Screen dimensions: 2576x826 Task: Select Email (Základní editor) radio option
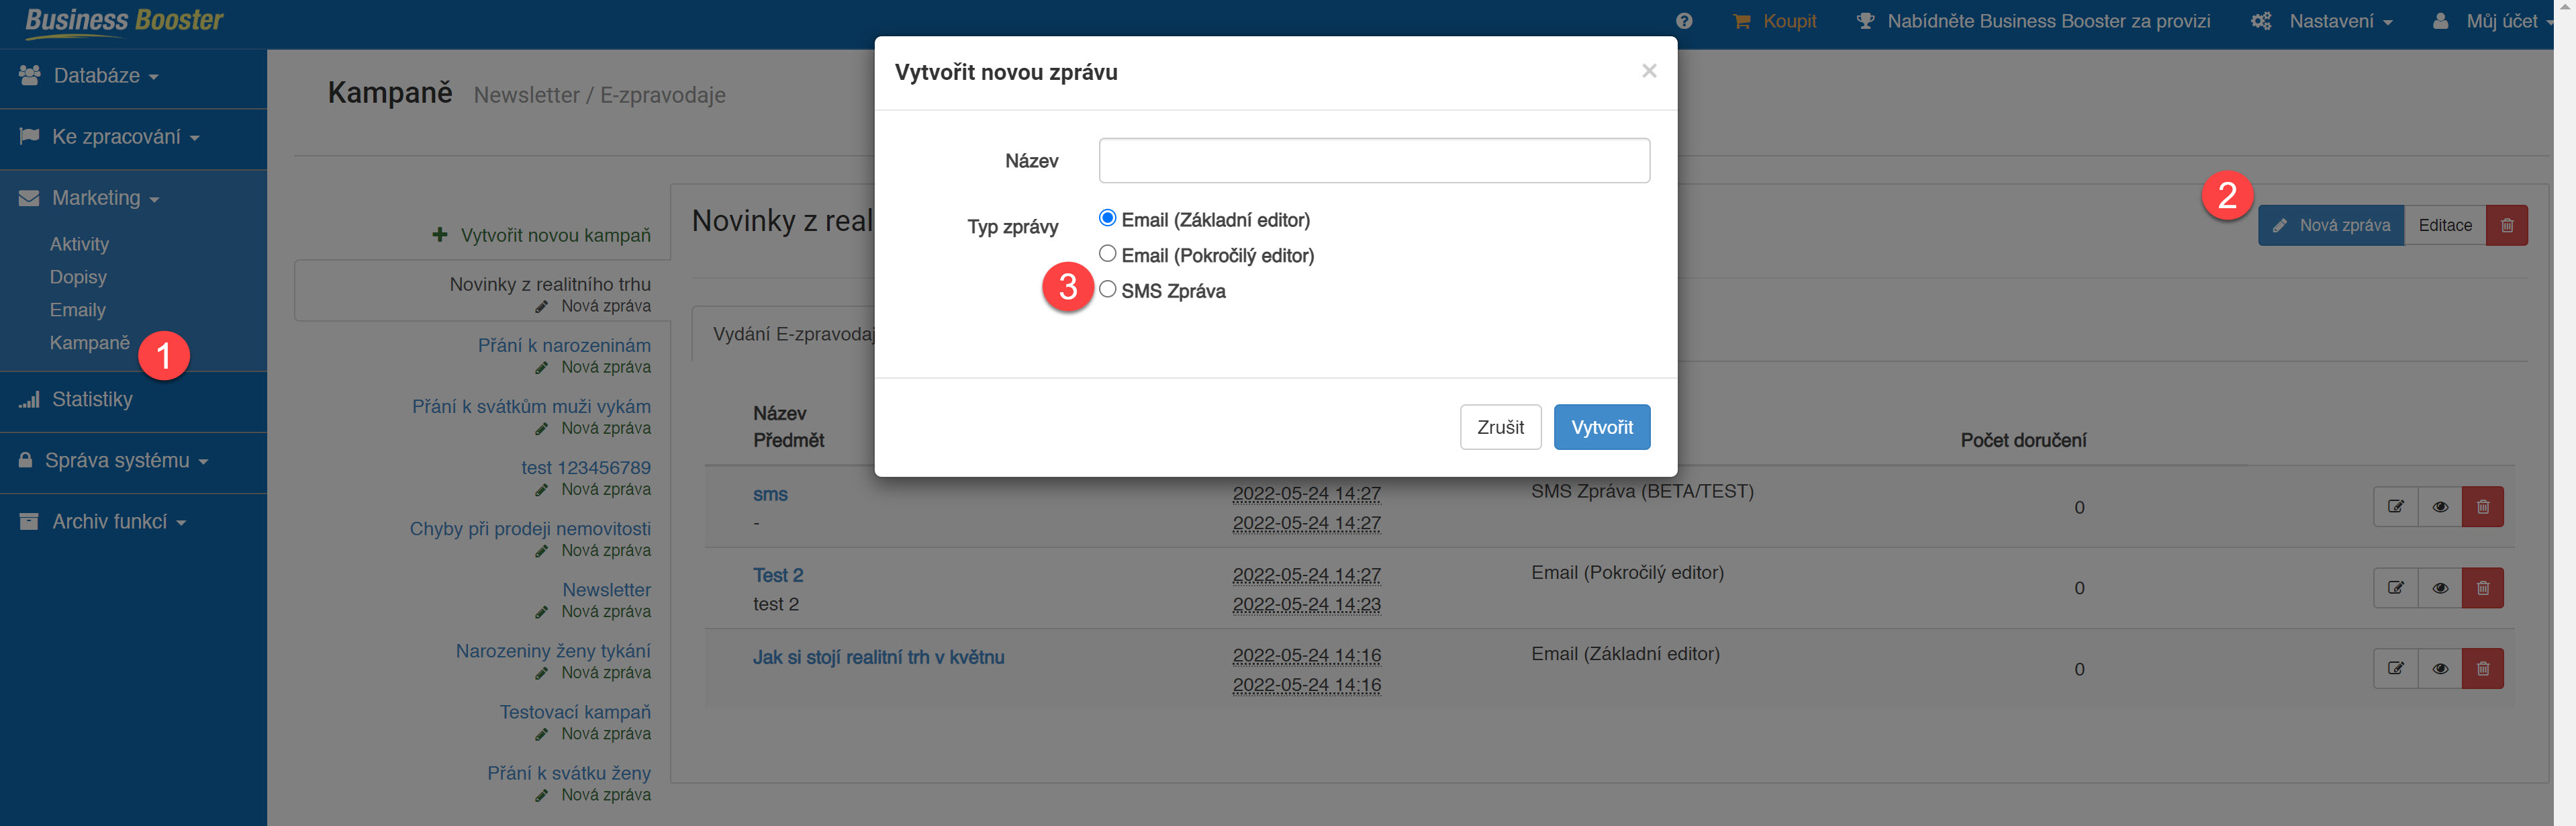[1107, 218]
